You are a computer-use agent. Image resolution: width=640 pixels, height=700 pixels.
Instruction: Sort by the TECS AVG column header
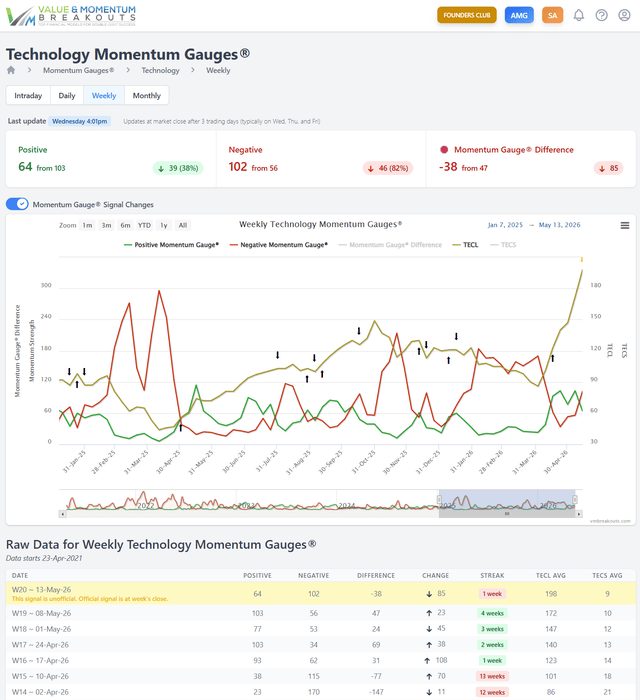607,575
